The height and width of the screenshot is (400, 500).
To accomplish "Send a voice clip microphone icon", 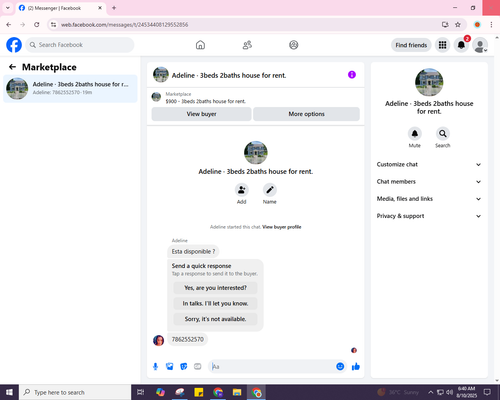I will (x=155, y=367).
